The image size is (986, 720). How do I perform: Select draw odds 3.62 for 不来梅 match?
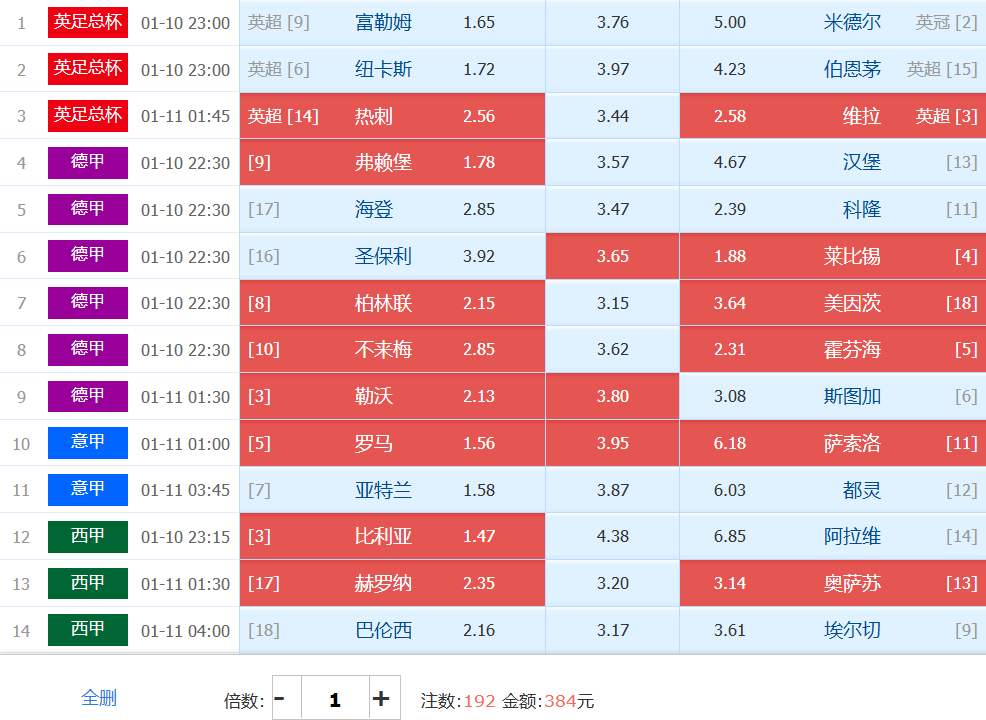point(612,350)
